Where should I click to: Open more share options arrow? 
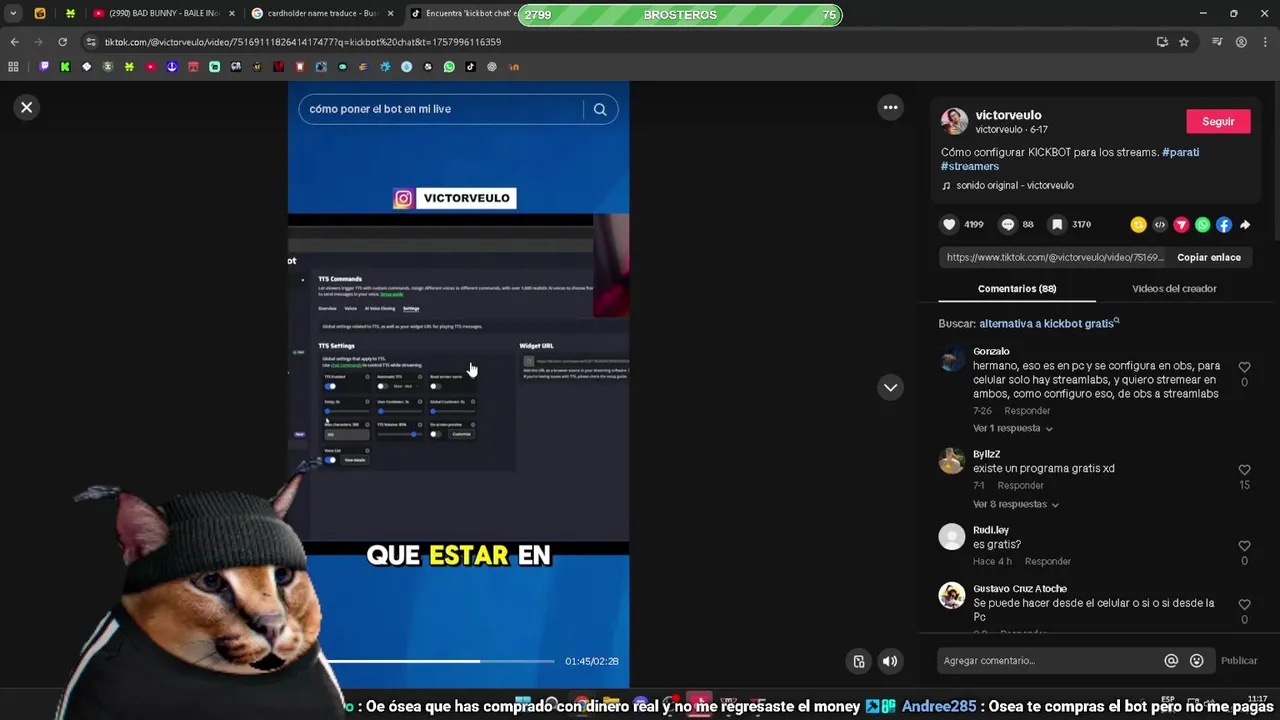pos(1245,225)
